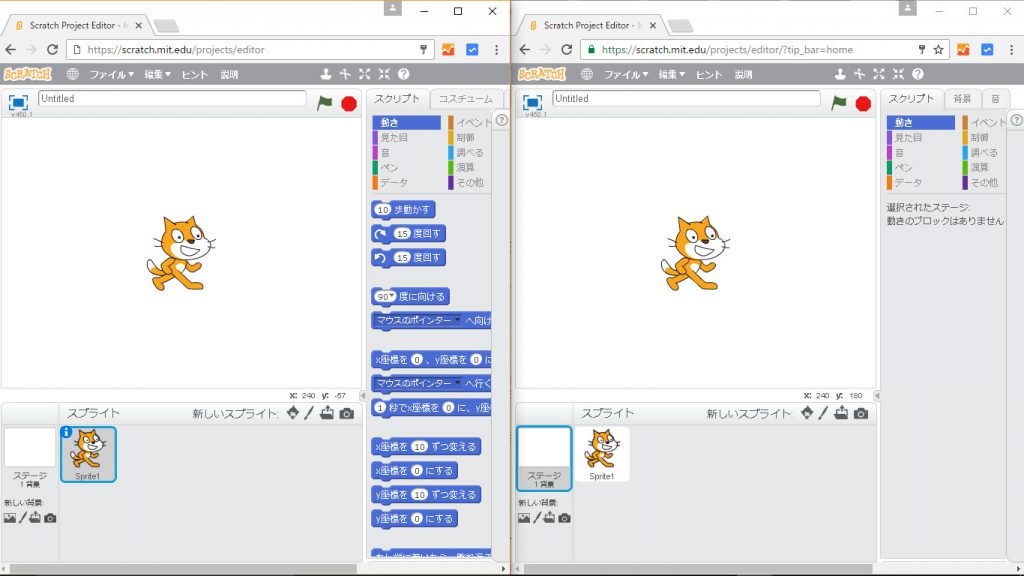
Task: New sprite from camera in right window
Action: [861, 413]
